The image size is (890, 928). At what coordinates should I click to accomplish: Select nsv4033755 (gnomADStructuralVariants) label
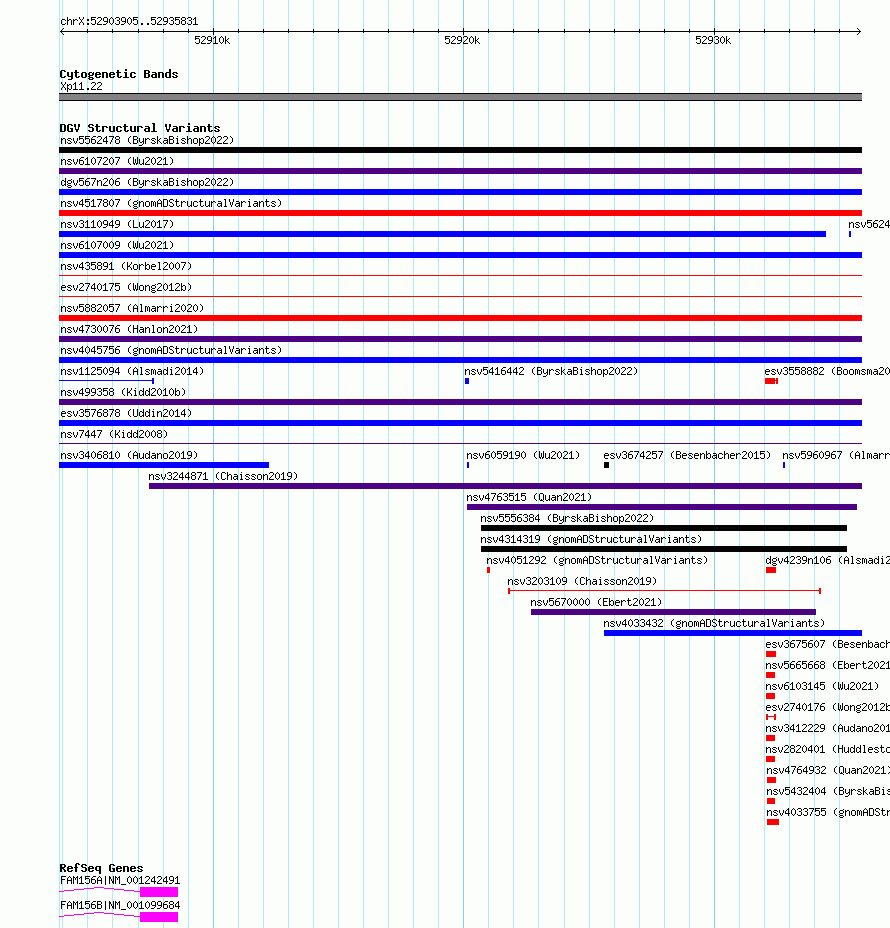coord(828,813)
